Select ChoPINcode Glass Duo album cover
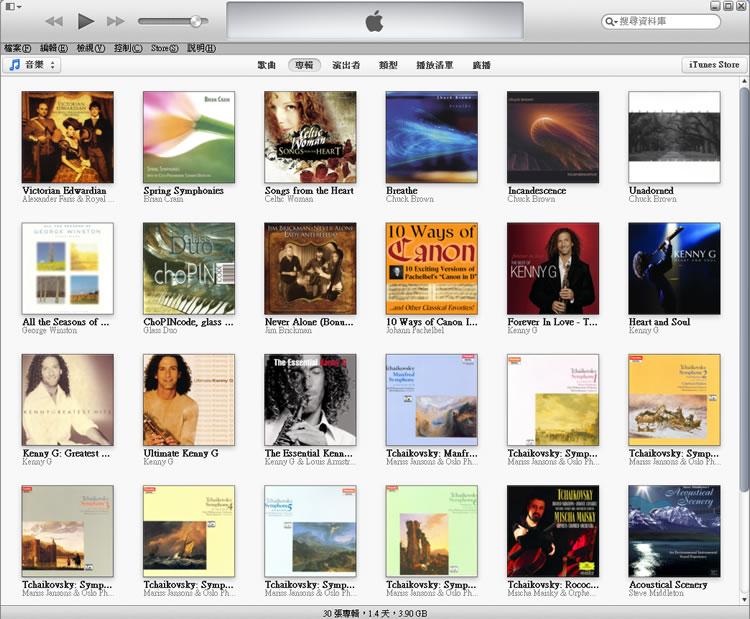The image size is (750, 619). [189, 268]
